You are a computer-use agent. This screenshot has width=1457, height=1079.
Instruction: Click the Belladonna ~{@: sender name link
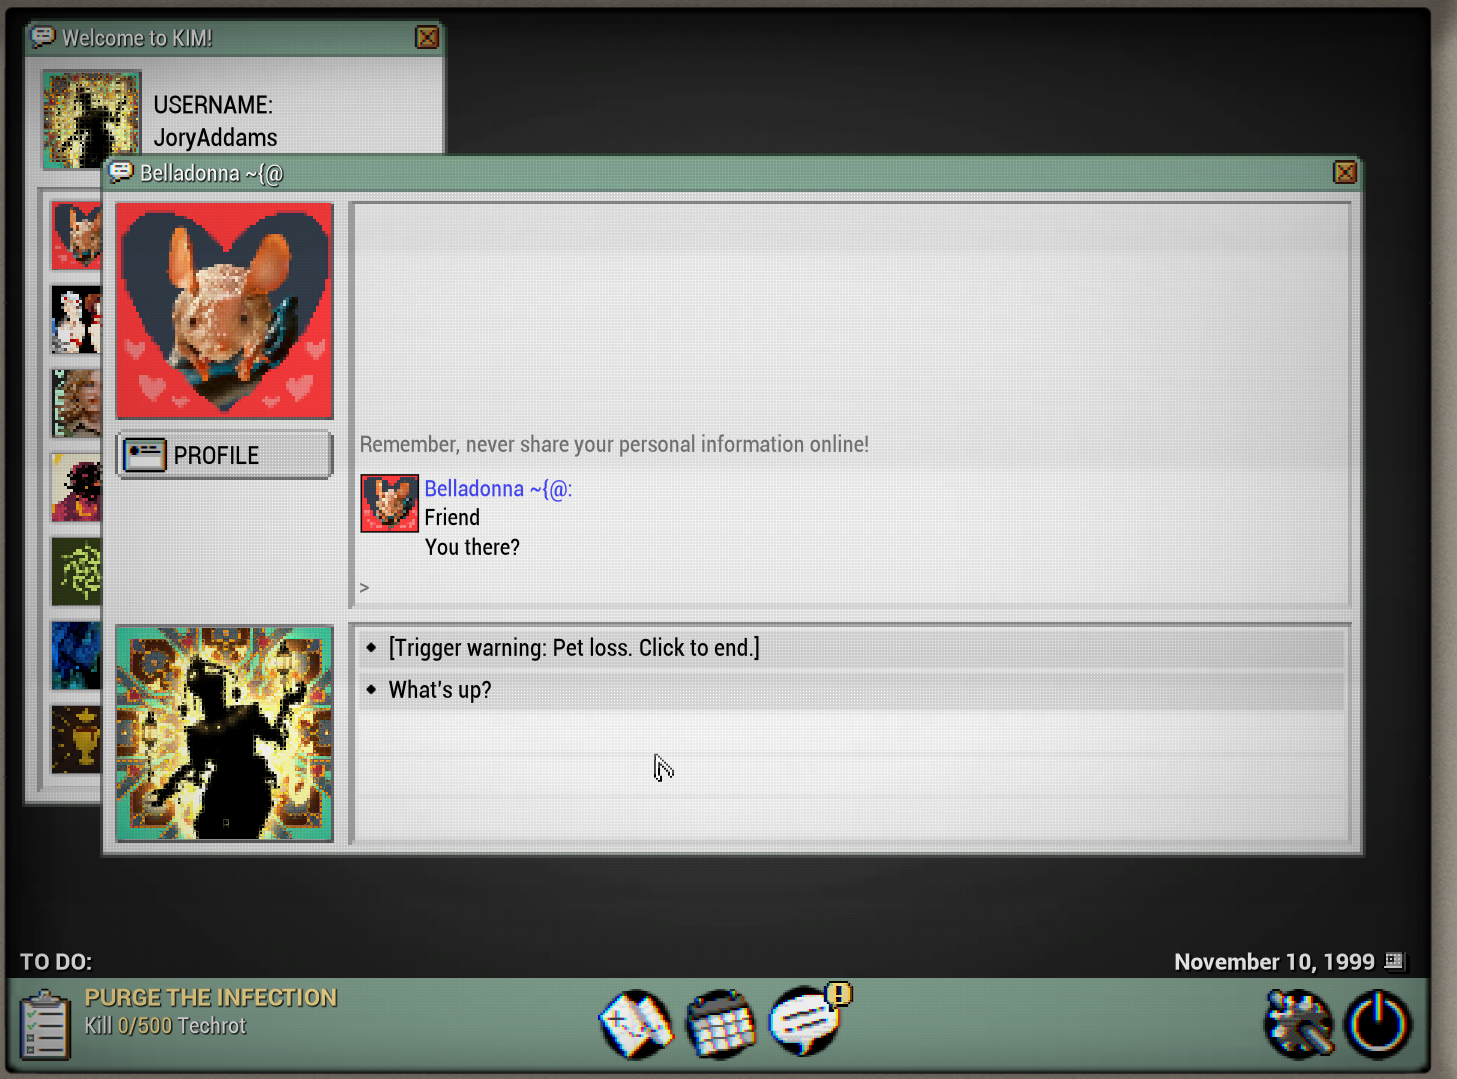498,489
